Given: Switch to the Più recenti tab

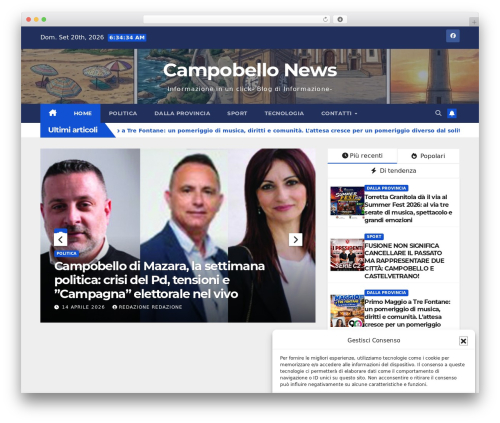Looking at the screenshot, I should pyautogui.click(x=362, y=156).
